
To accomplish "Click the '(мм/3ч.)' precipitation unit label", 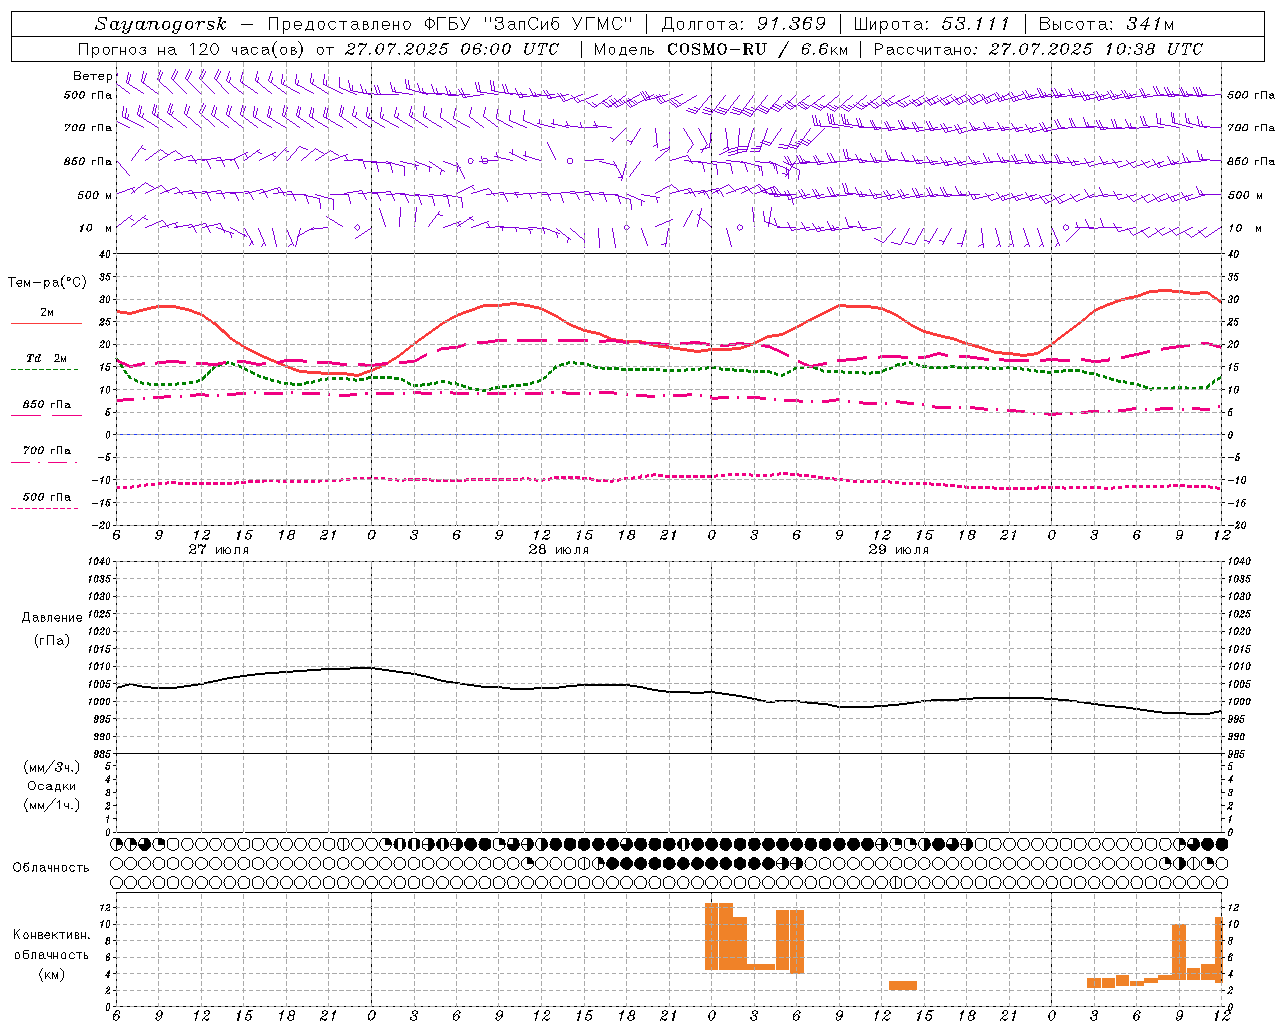I will 52,767.
